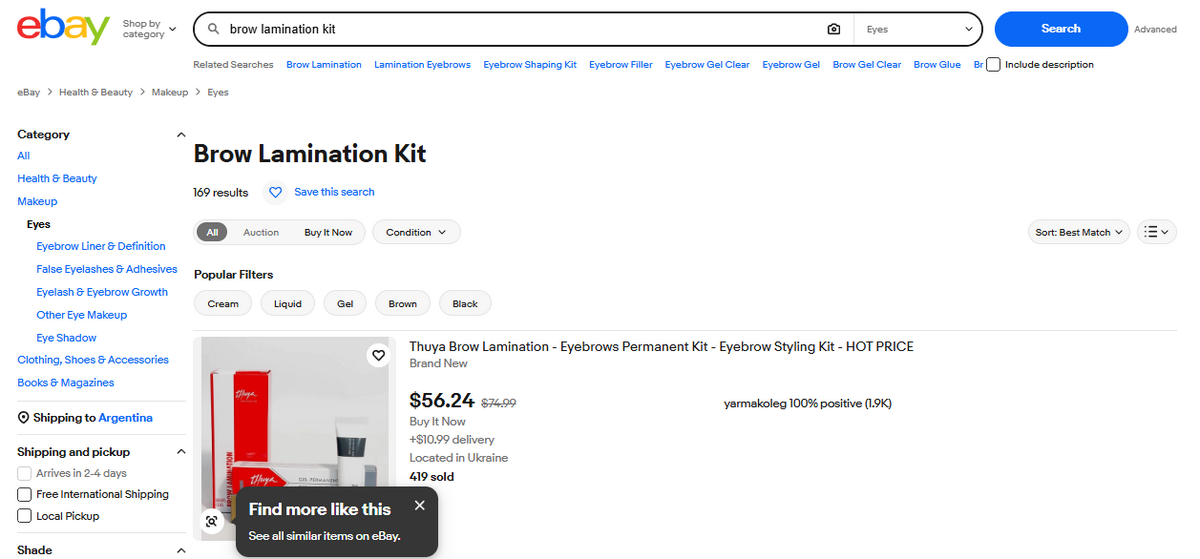Collapse the Shade filter section
Screen dimensions: 1200x559
click(181, 550)
